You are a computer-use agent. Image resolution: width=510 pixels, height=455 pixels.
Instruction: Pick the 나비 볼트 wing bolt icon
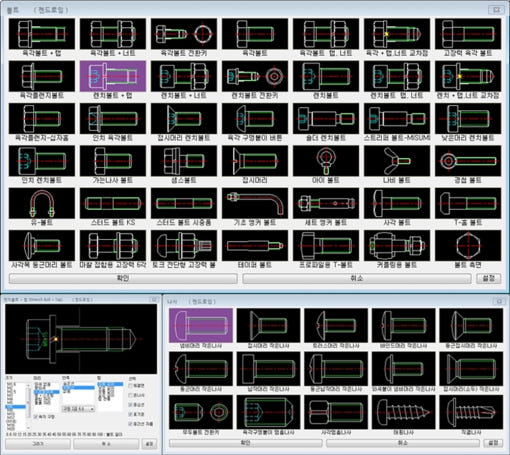point(397,161)
